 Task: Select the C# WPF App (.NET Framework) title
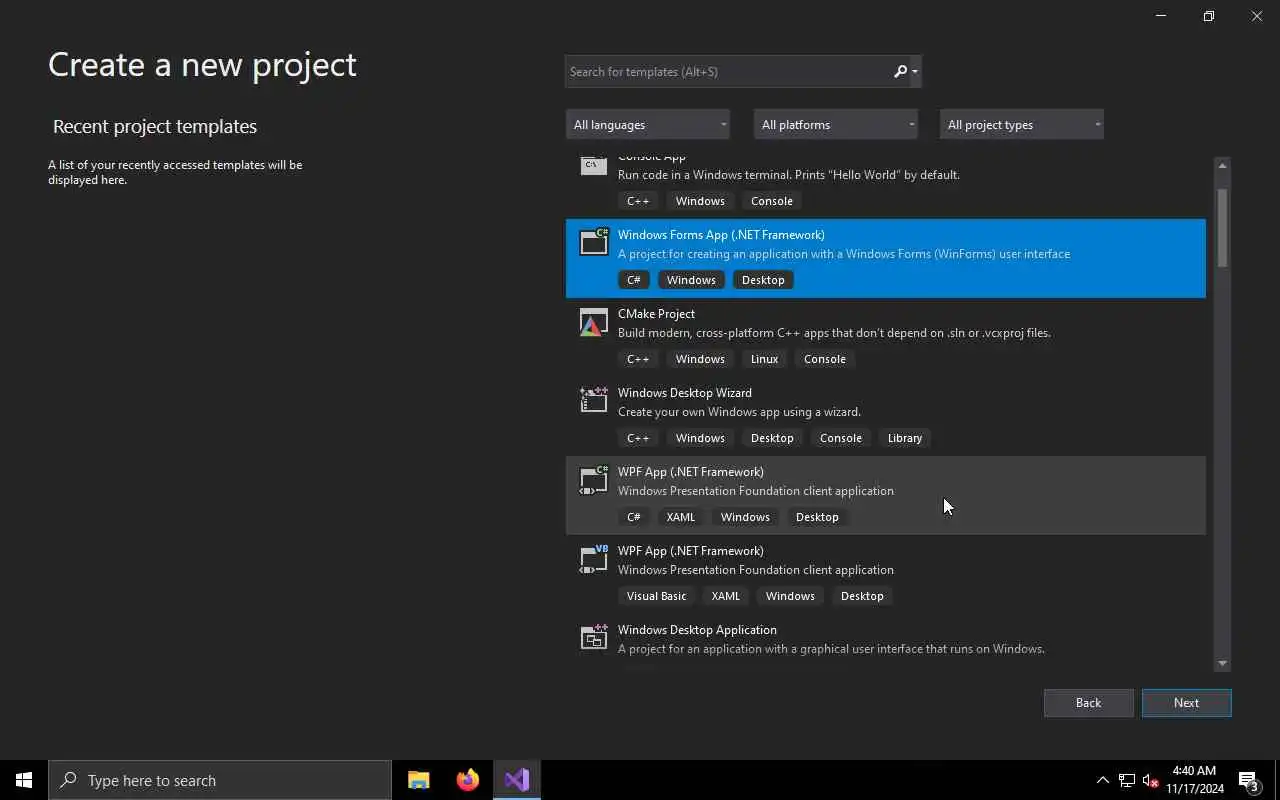pos(691,472)
